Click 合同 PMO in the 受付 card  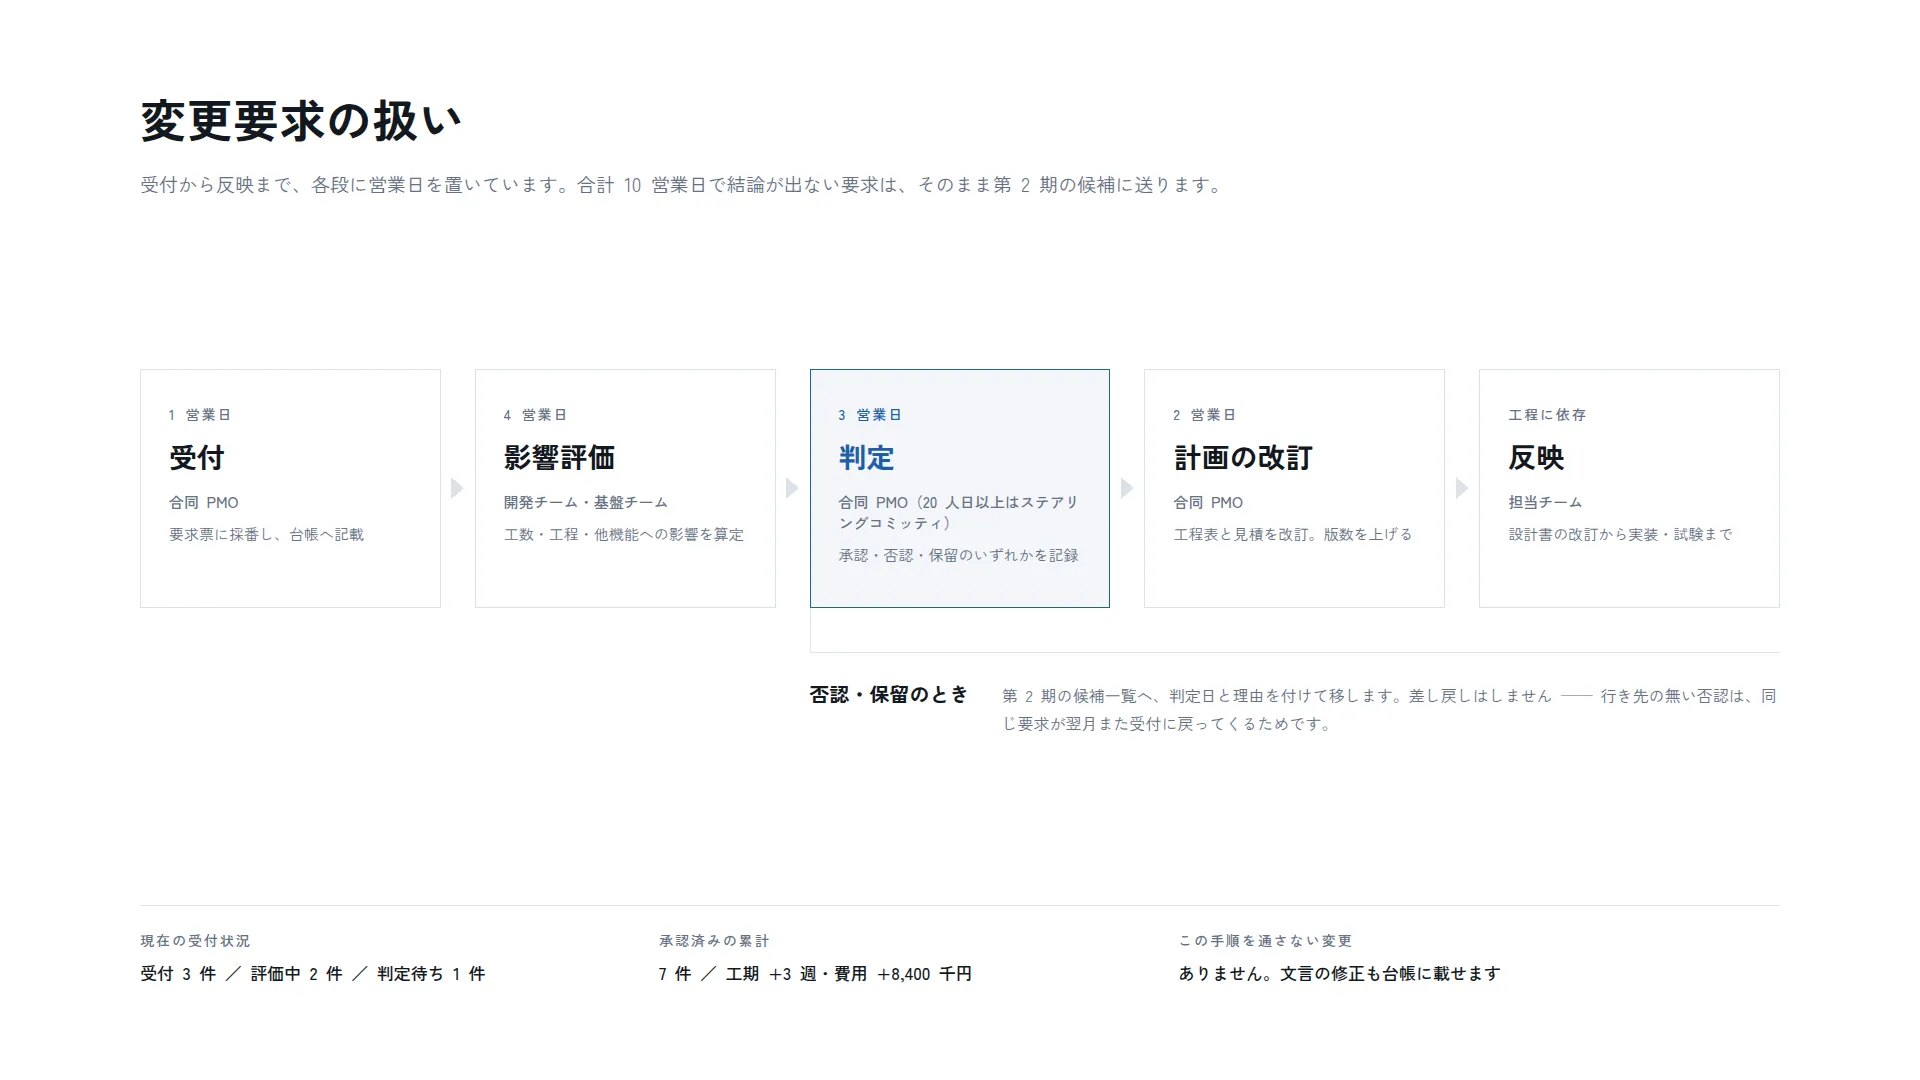pyautogui.click(x=204, y=503)
